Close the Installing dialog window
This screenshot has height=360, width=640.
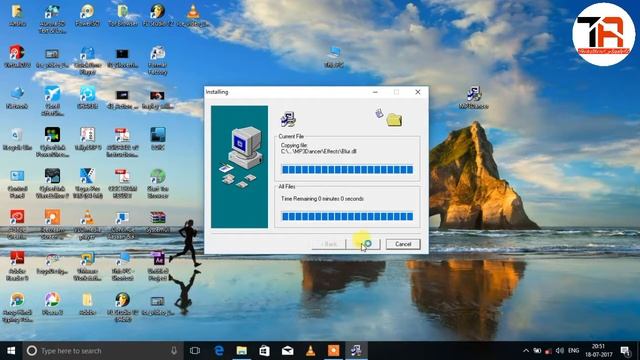pos(418,92)
